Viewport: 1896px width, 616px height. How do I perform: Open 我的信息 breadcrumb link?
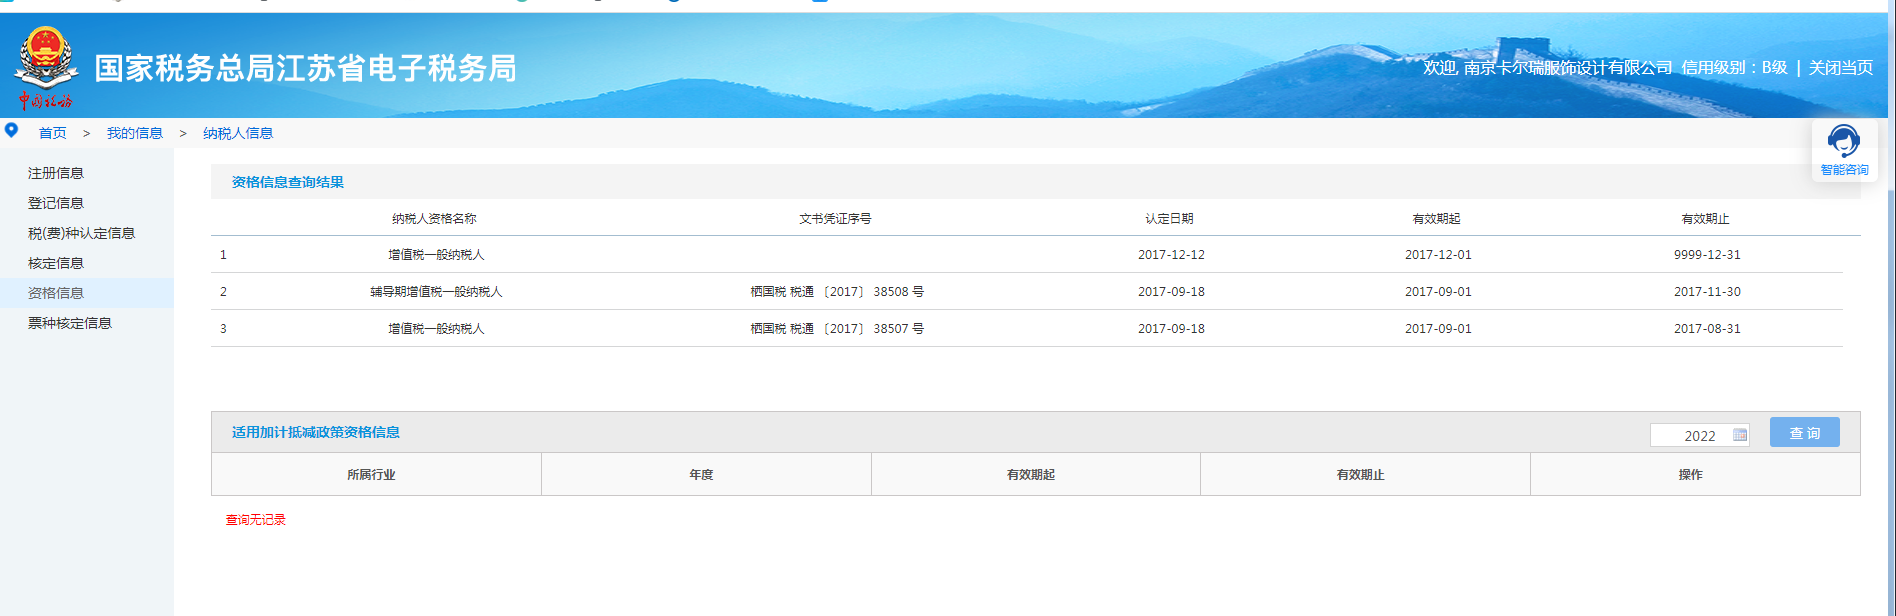(134, 133)
